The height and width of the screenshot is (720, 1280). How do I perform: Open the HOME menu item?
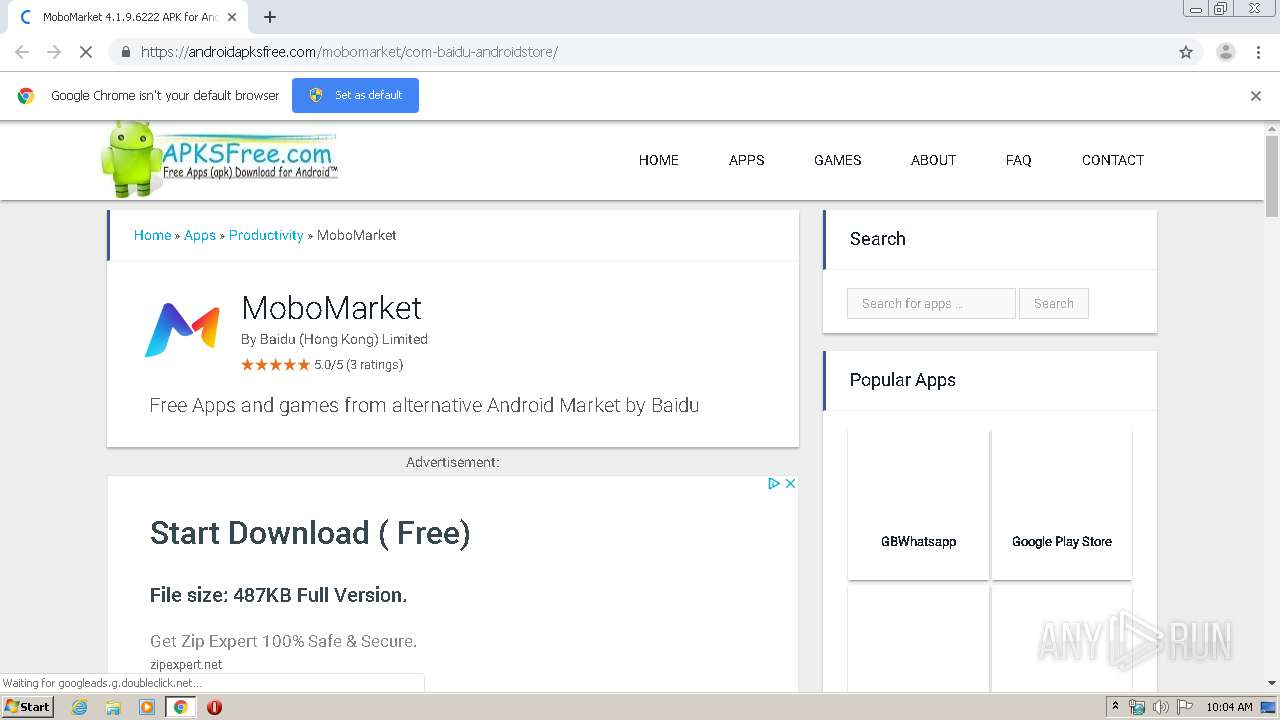point(659,160)
